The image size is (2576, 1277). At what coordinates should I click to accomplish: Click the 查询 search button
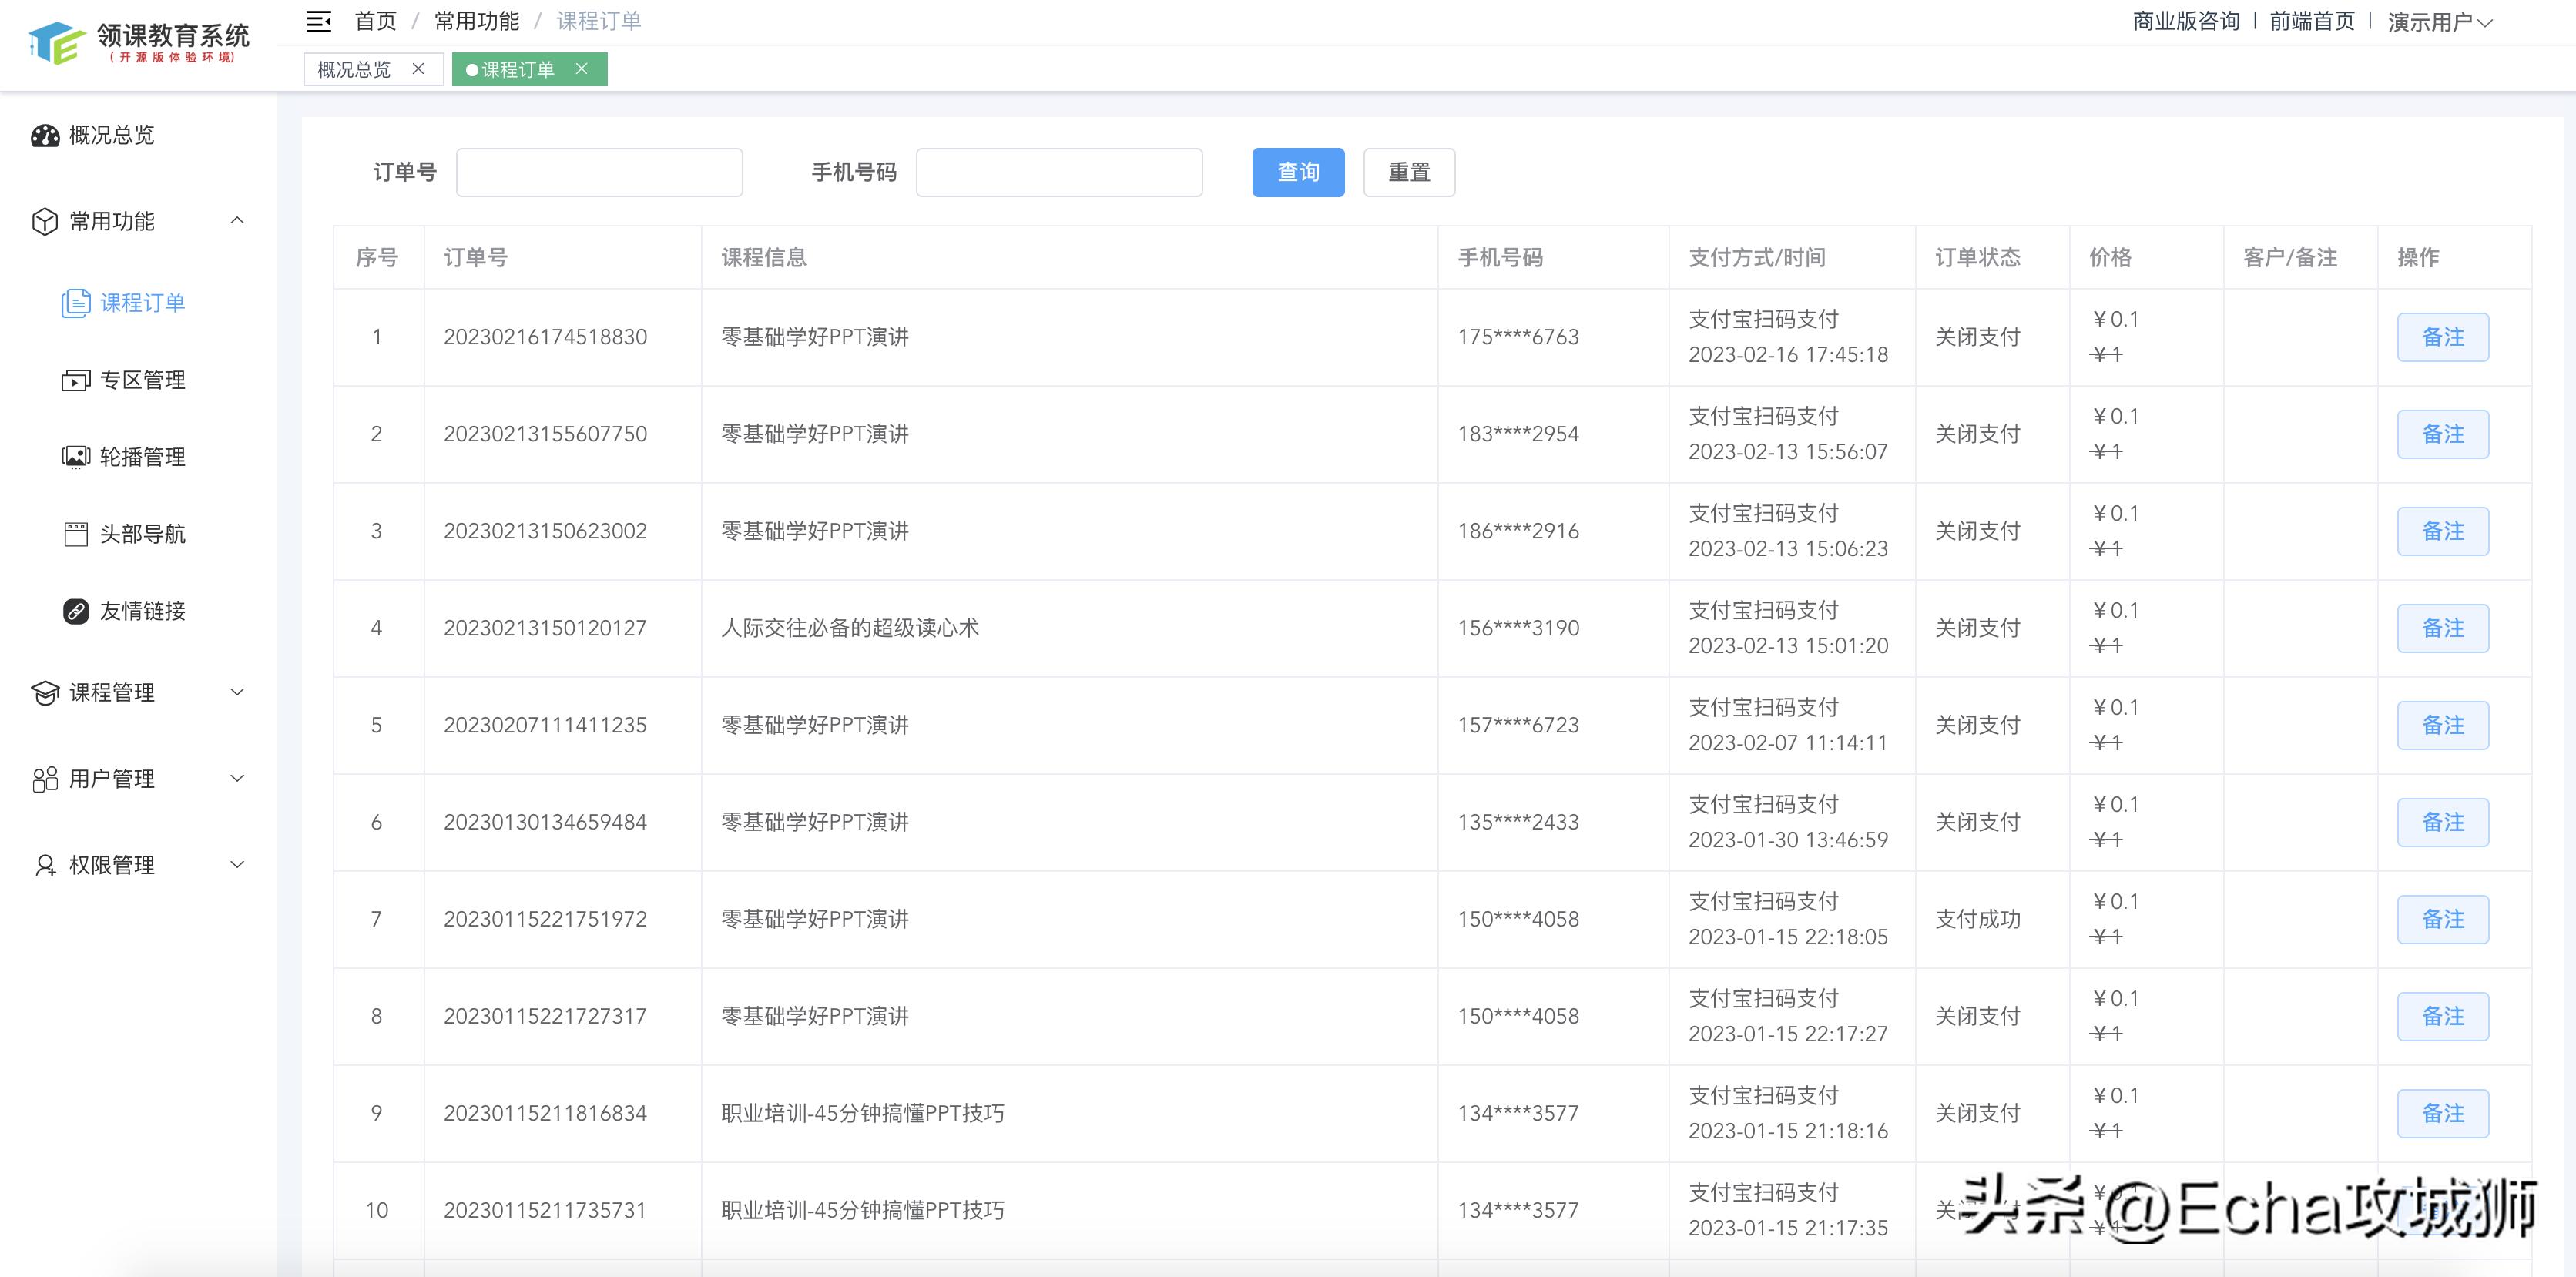[x=1297, y=171]
